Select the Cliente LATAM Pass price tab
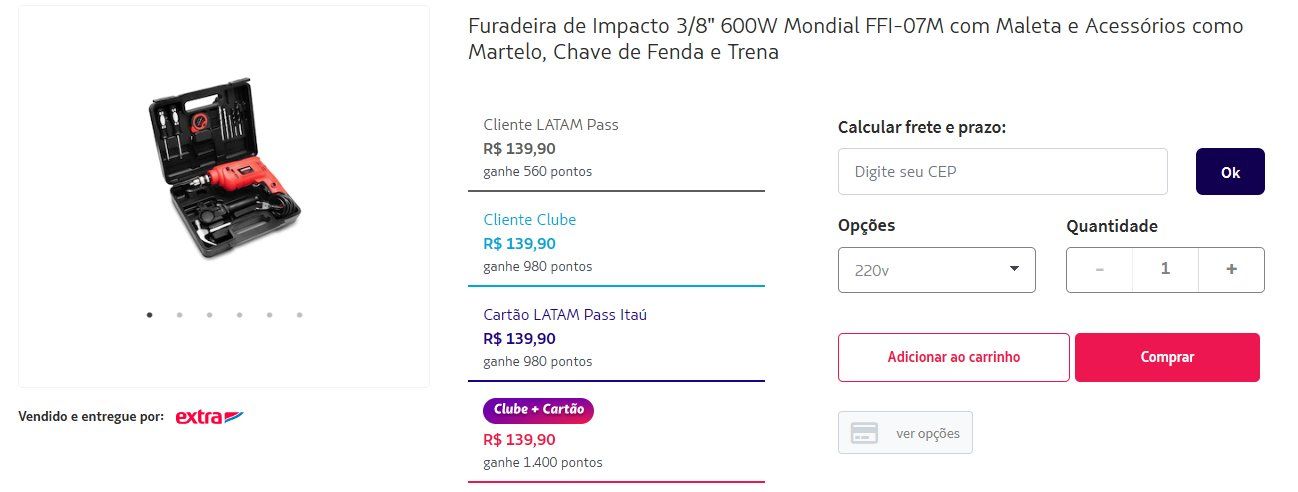This screenshot has height=492, width=1298. (617, 148)
